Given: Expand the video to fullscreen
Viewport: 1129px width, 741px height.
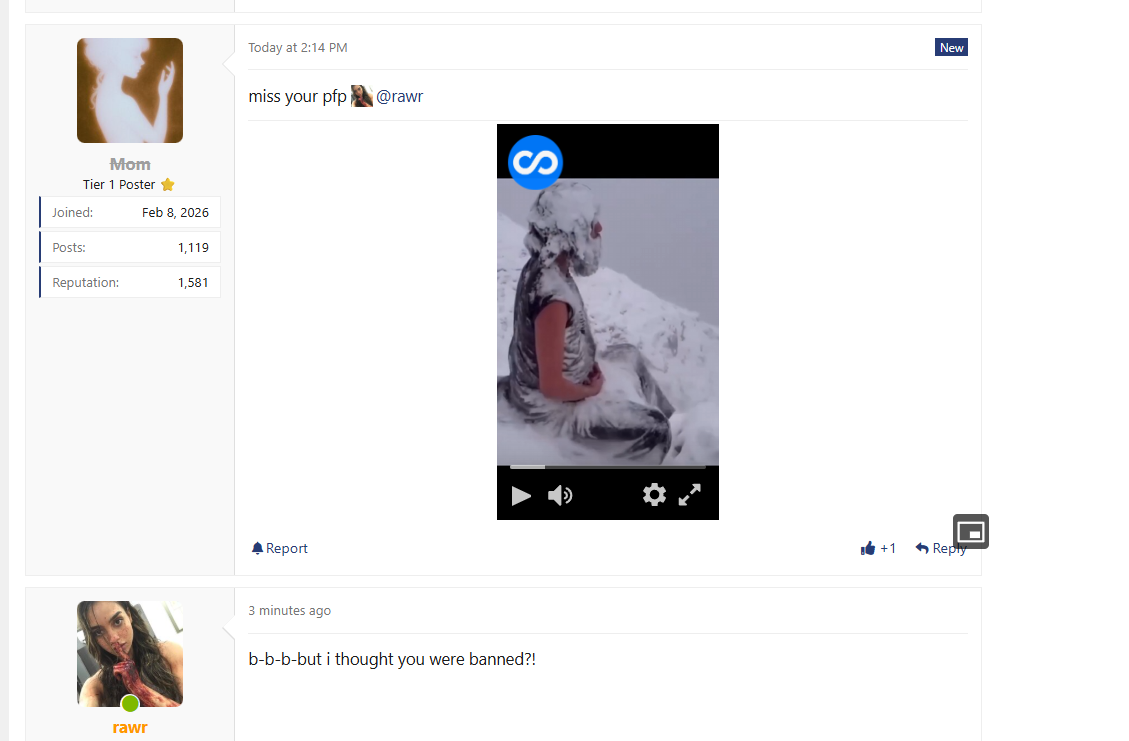Looking at the screenshot, I should point(690,494).
